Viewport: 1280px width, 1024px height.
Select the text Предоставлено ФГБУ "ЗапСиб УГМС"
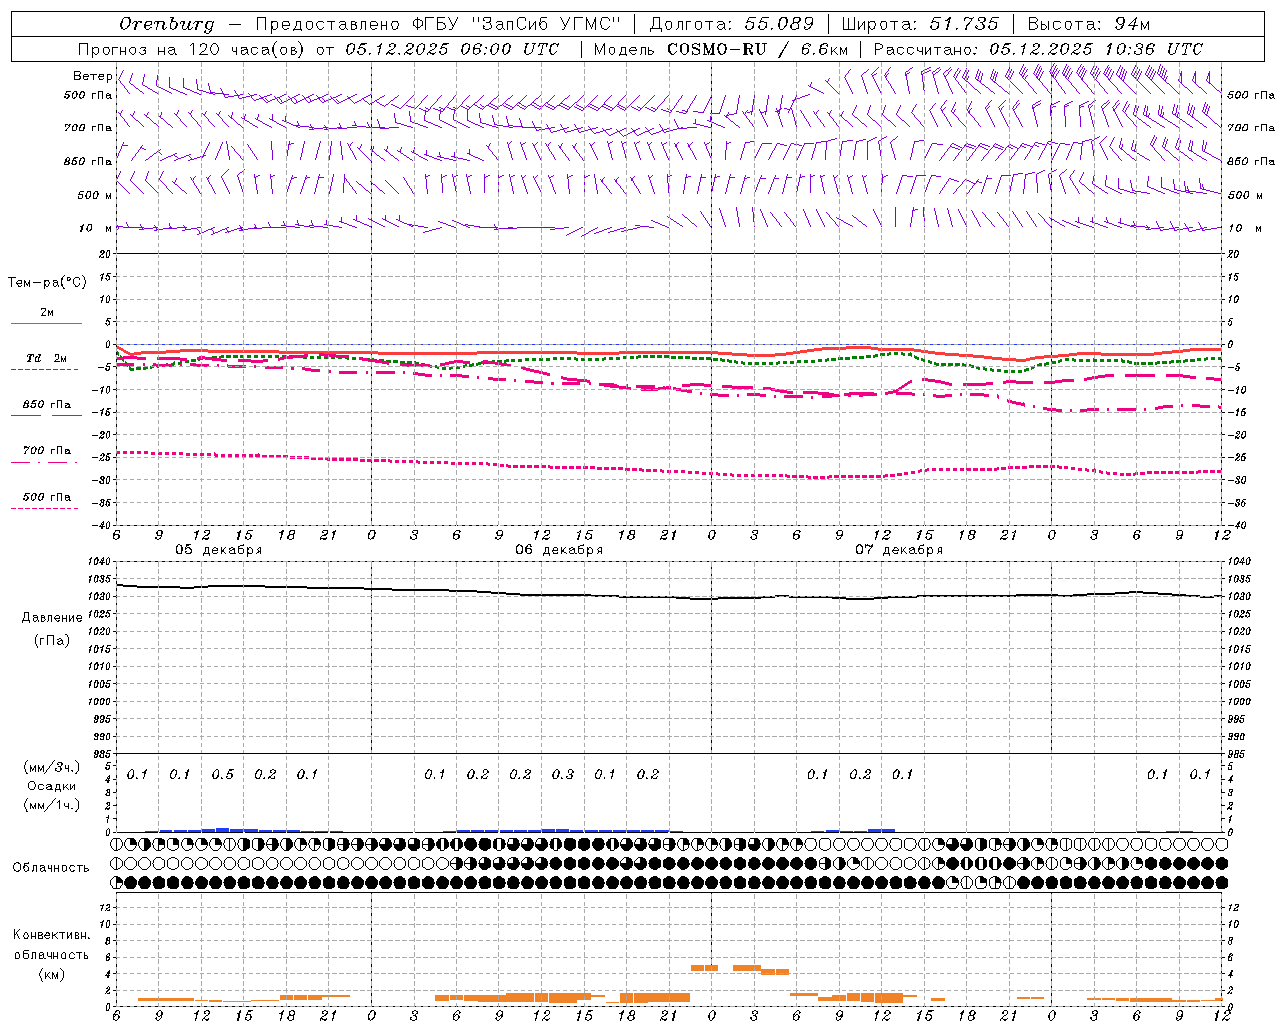[438, 24]
